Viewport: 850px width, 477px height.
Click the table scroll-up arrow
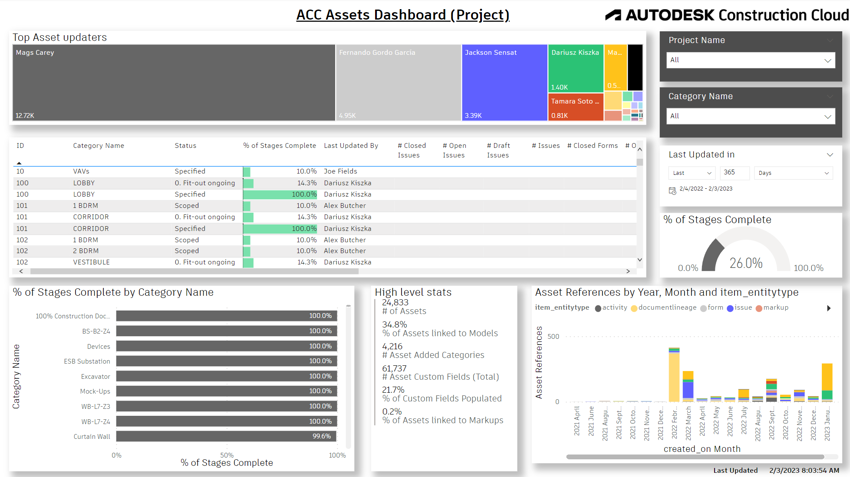(x=640, y=149)
